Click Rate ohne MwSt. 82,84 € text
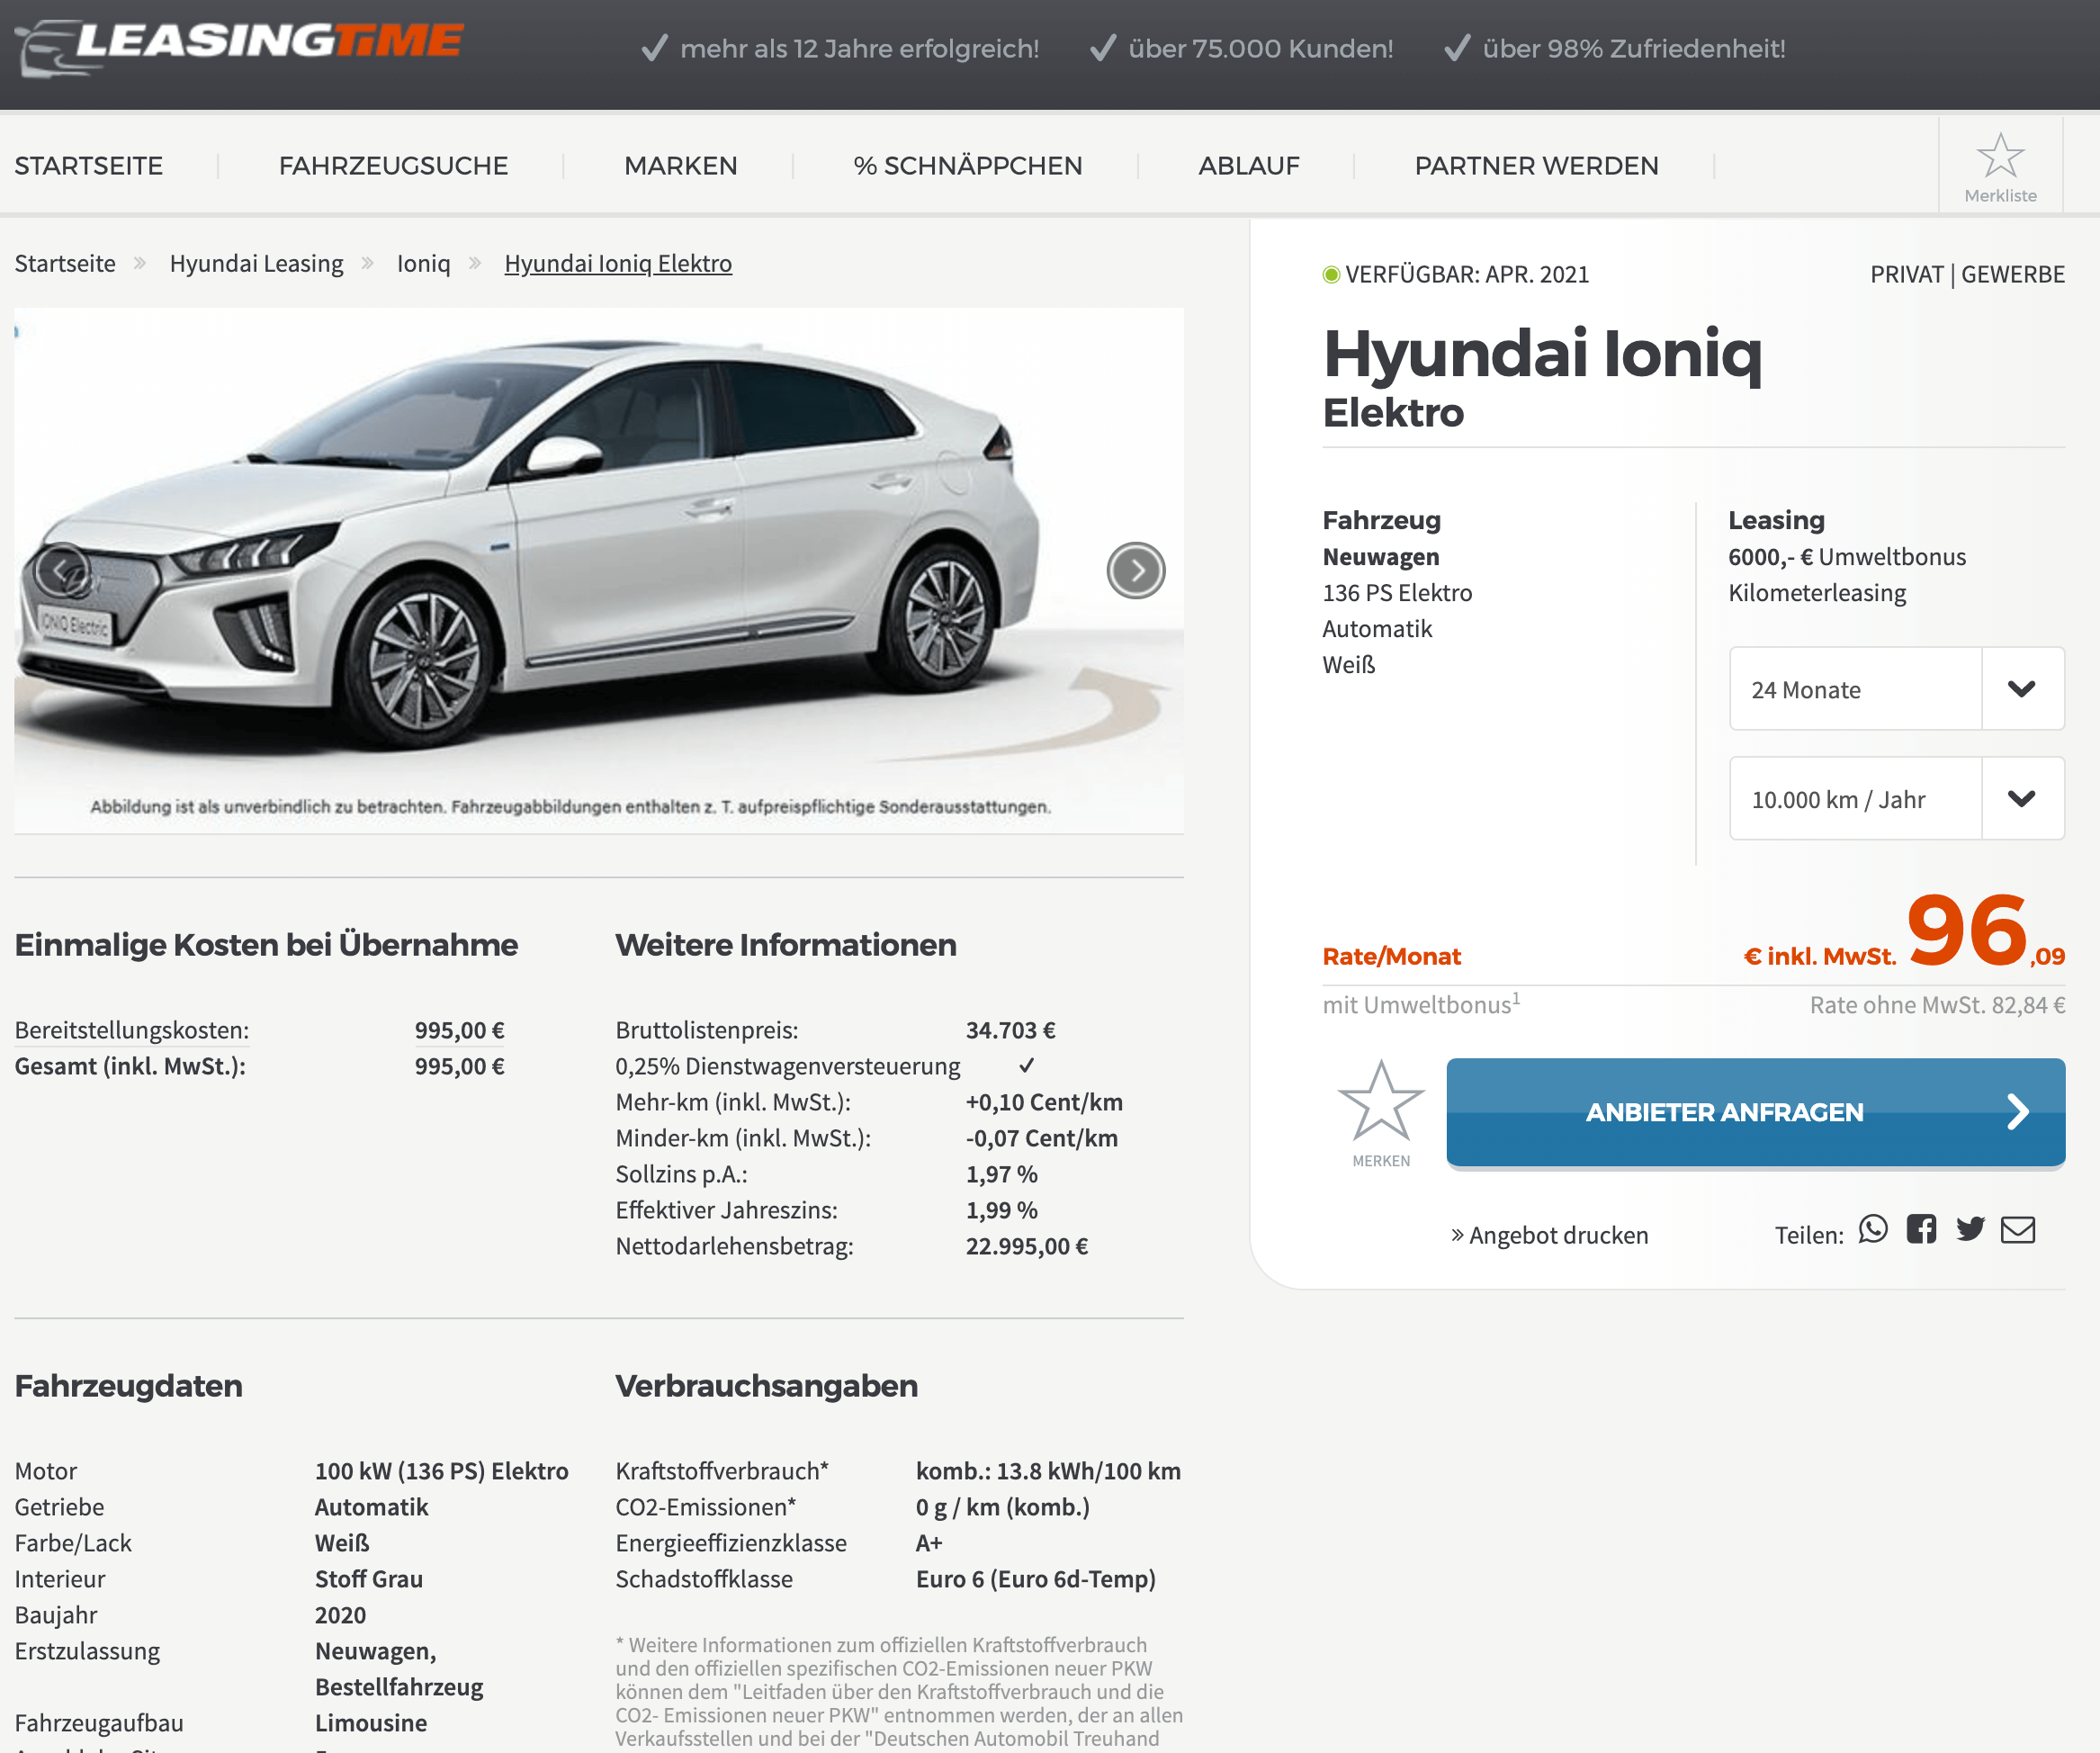Screen dimensions: 2100x1753 coord(1937,1005)
